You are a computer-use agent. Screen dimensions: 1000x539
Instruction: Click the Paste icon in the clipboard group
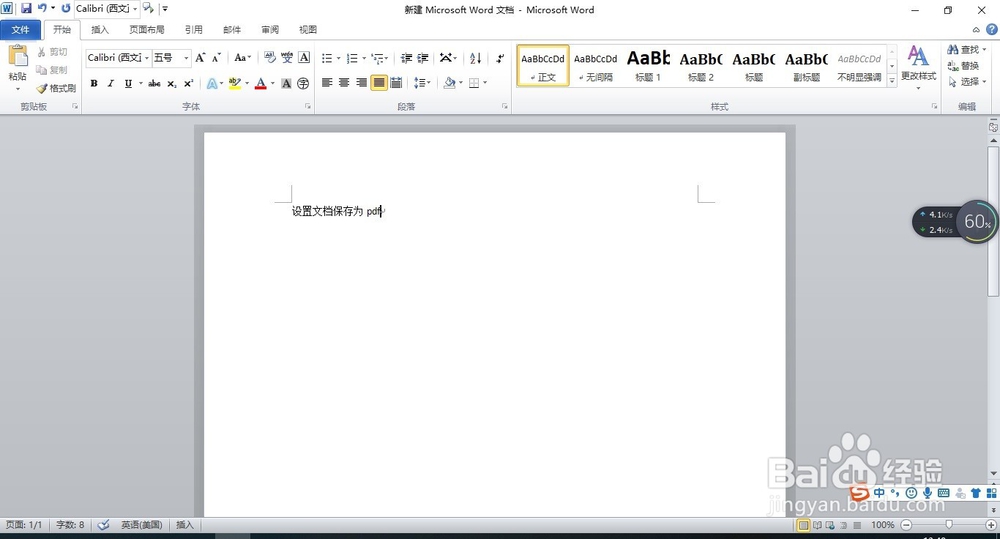pyautogui.click(x=18, y=57)
